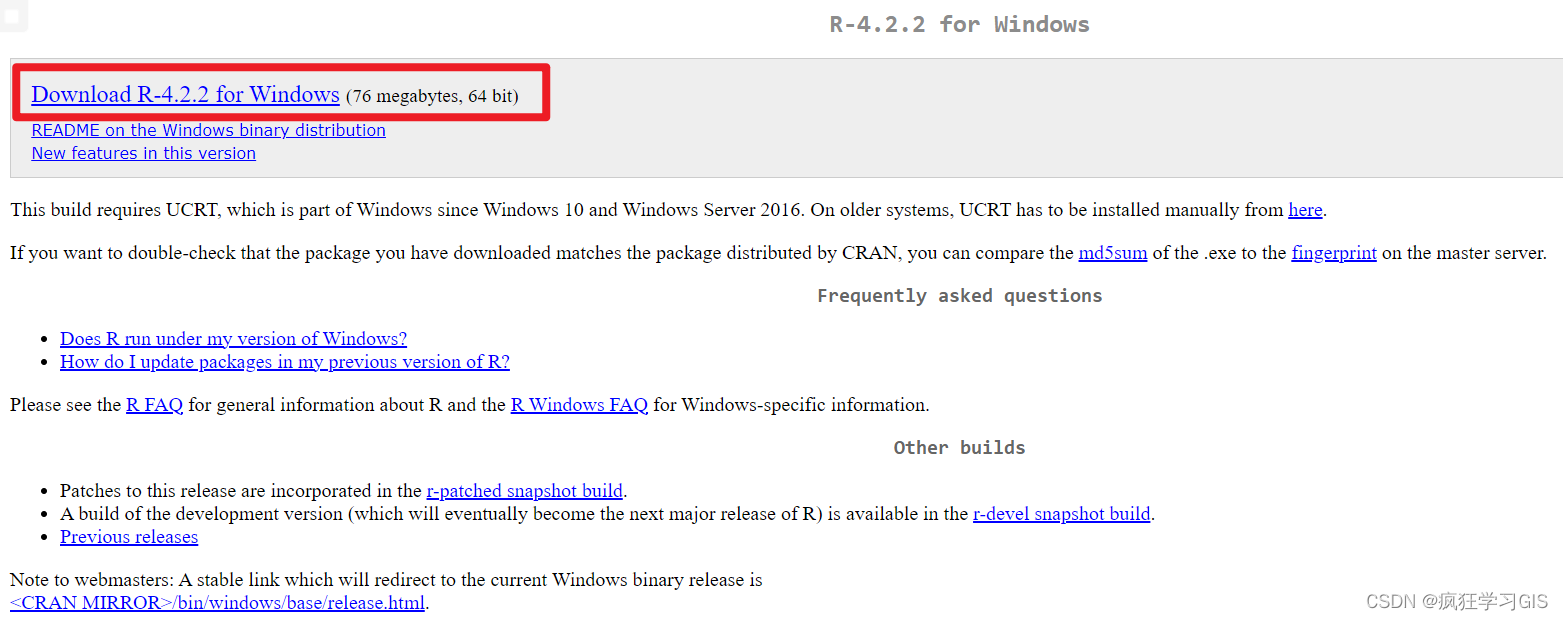Visit the R Windows FAQ link
This screenshot has height=620, width=1563.
579,405
